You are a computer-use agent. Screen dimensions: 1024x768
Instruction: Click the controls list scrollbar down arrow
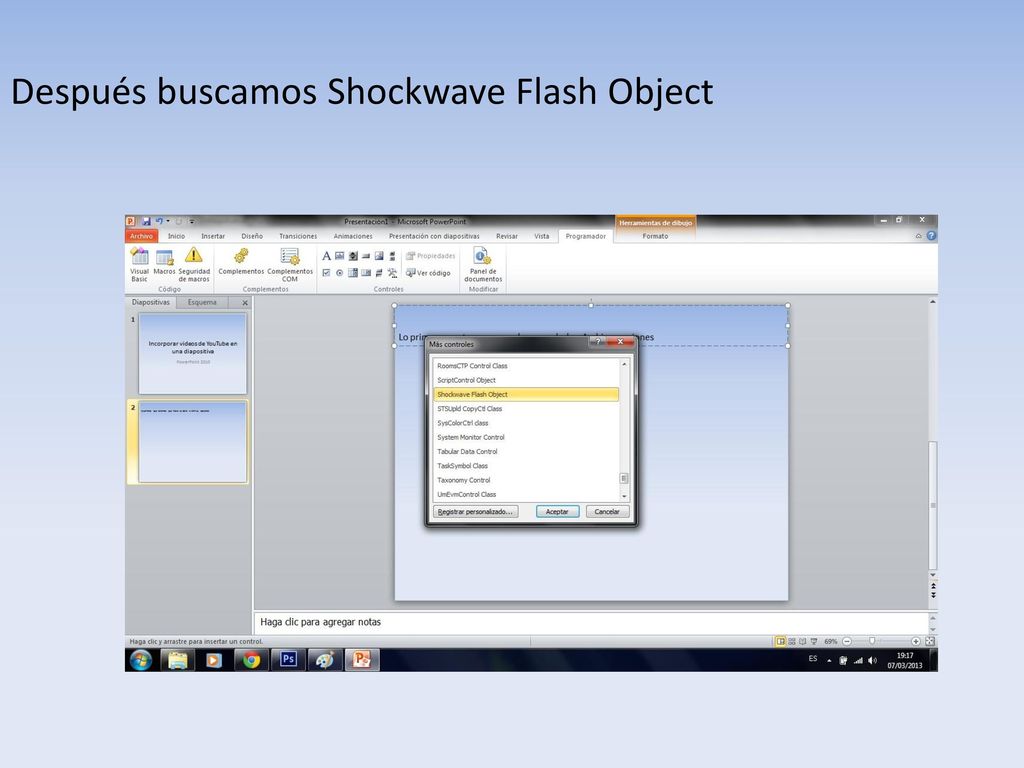click(624, 496)
